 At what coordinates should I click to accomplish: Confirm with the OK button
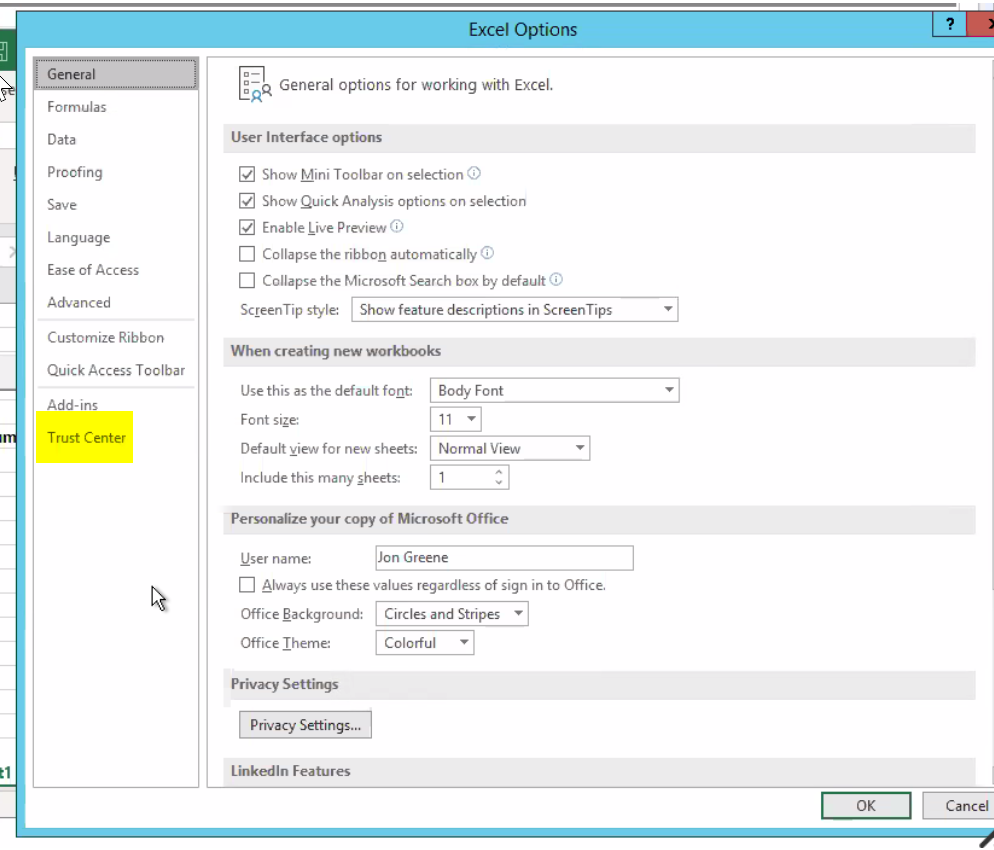click(866, 806)
